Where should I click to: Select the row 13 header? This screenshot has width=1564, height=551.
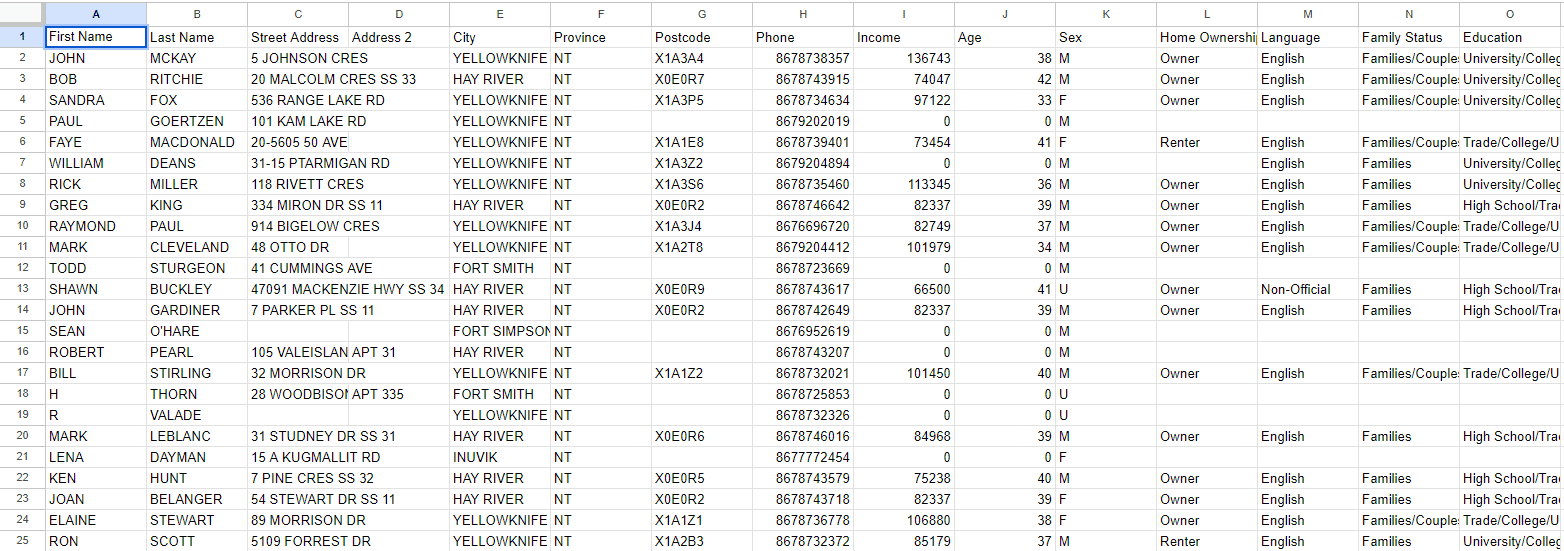pyautogui.click(x=22, y=289)
